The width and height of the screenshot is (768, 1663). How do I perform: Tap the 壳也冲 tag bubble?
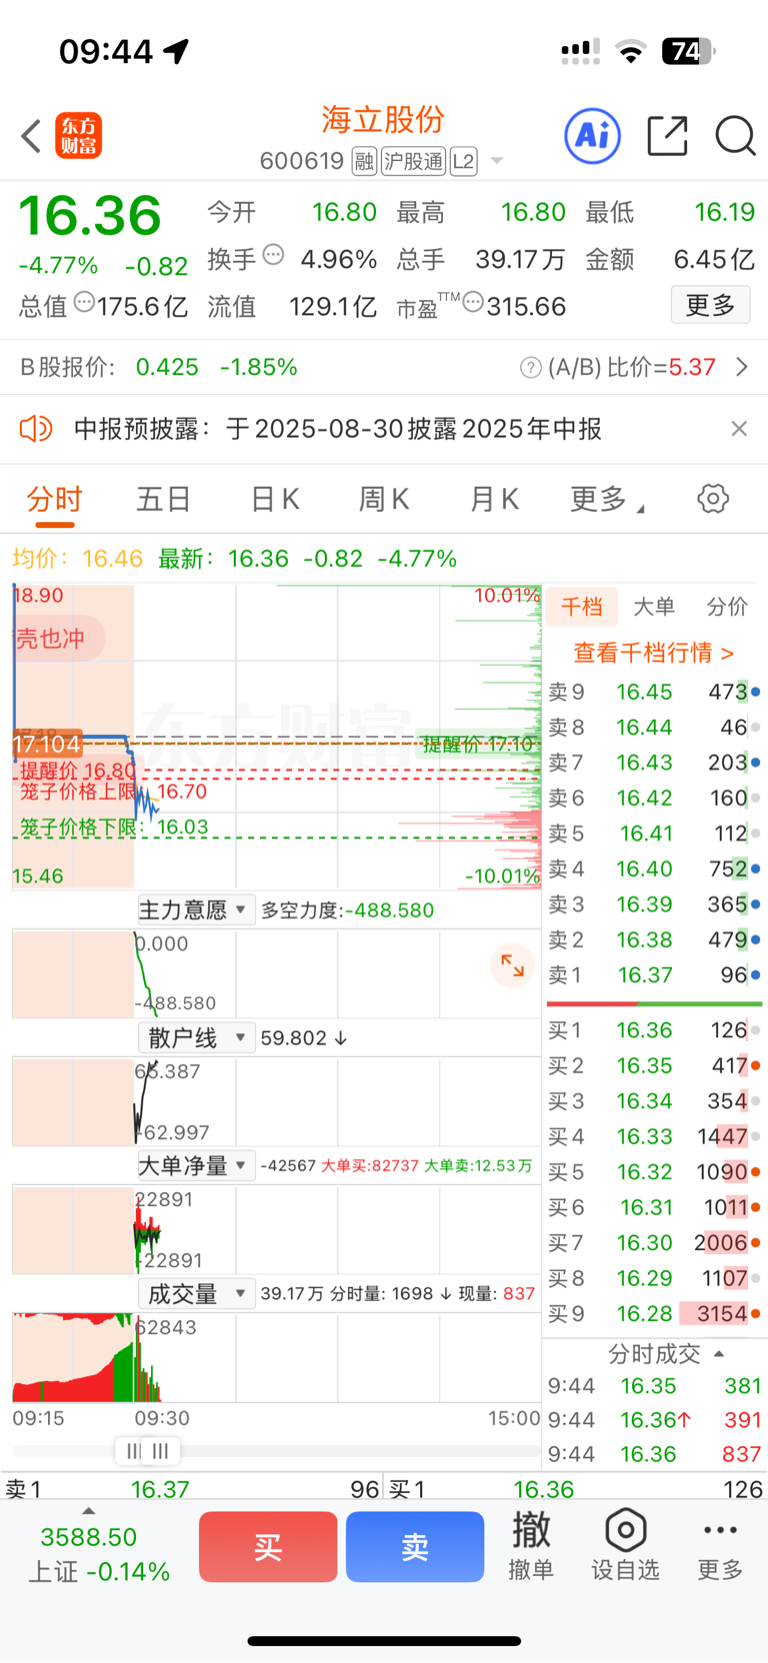click(x=57, y=638)
